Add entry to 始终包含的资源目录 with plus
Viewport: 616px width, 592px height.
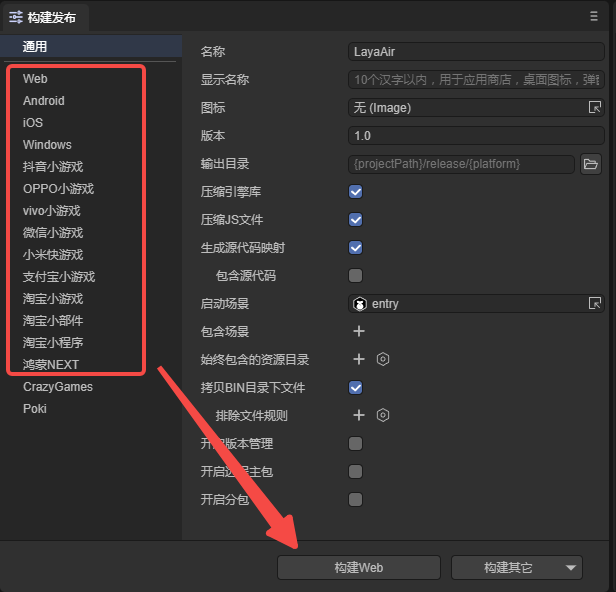(359, 359)
